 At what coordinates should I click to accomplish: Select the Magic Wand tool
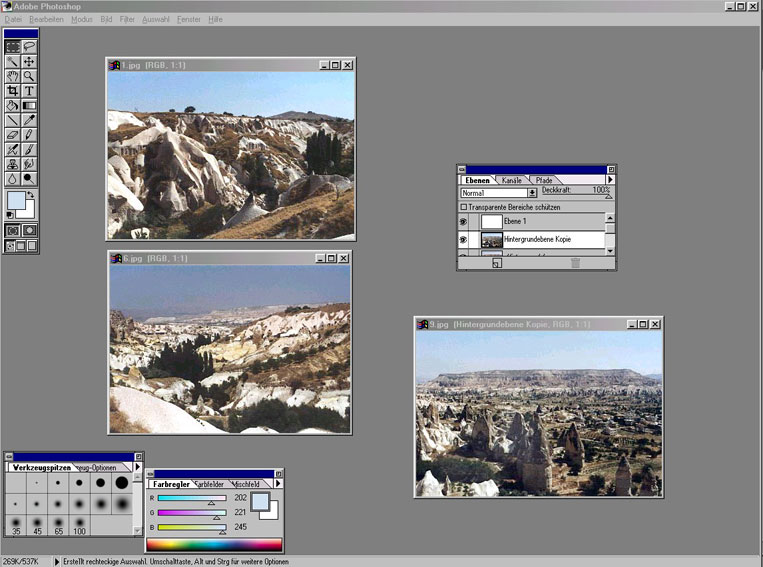pos(12,61)
